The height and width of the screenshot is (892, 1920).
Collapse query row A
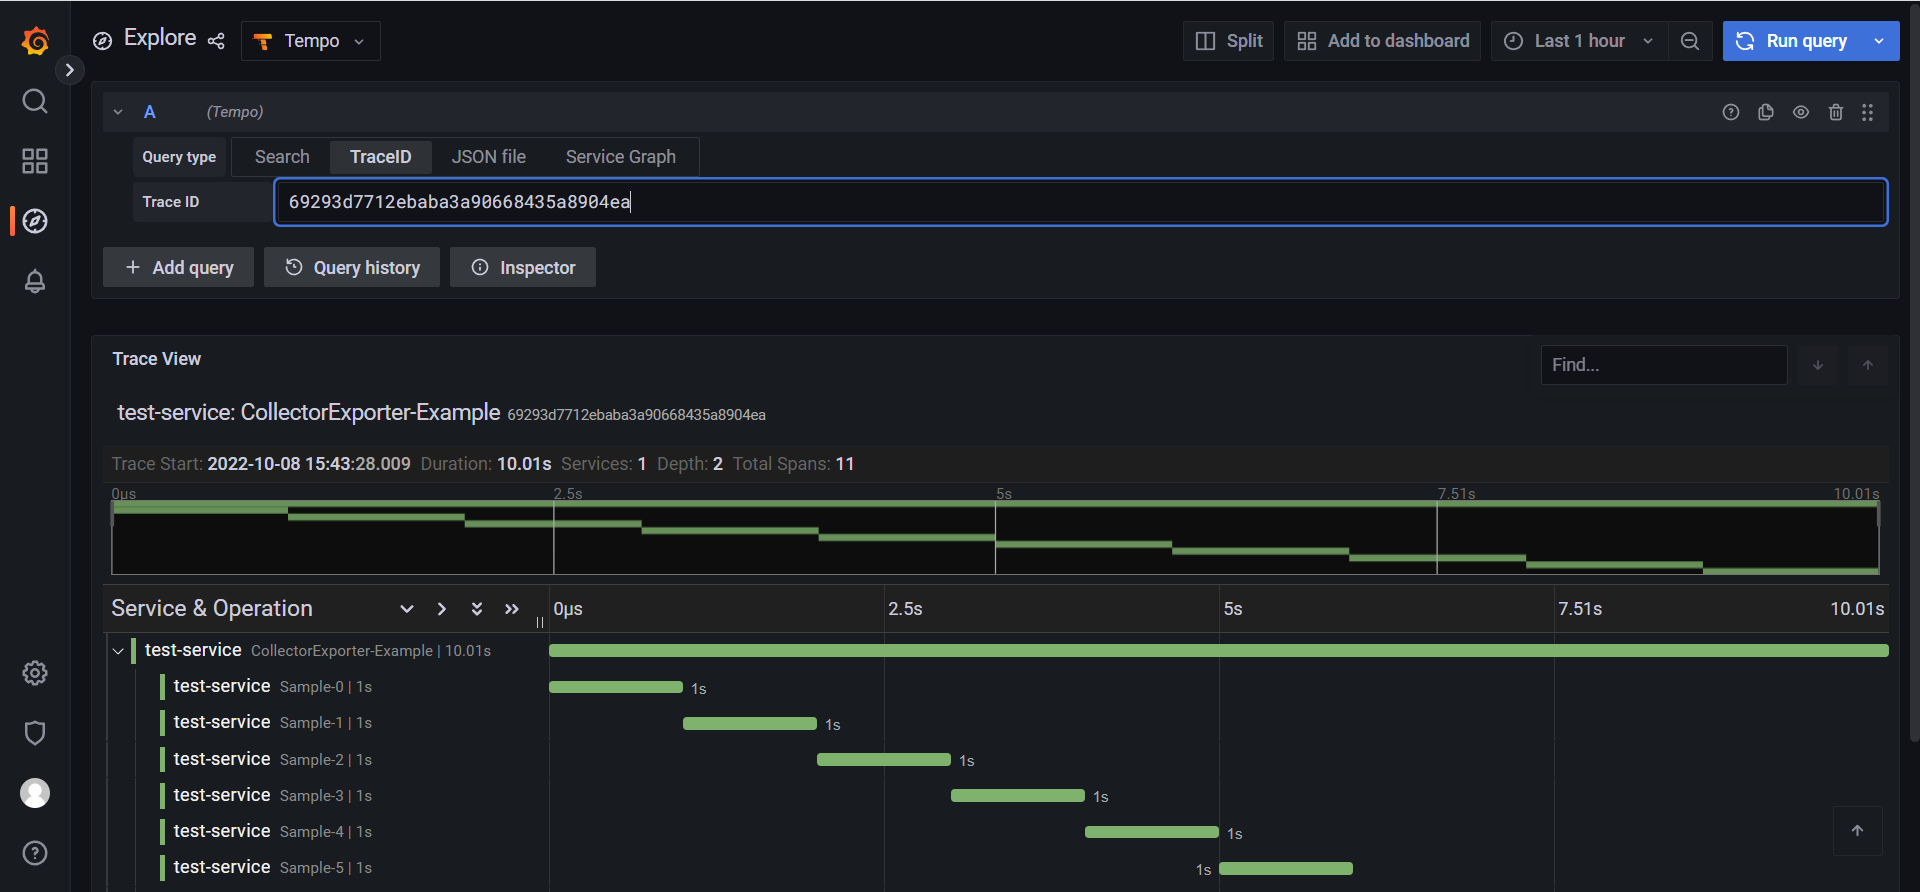[118, 112]
